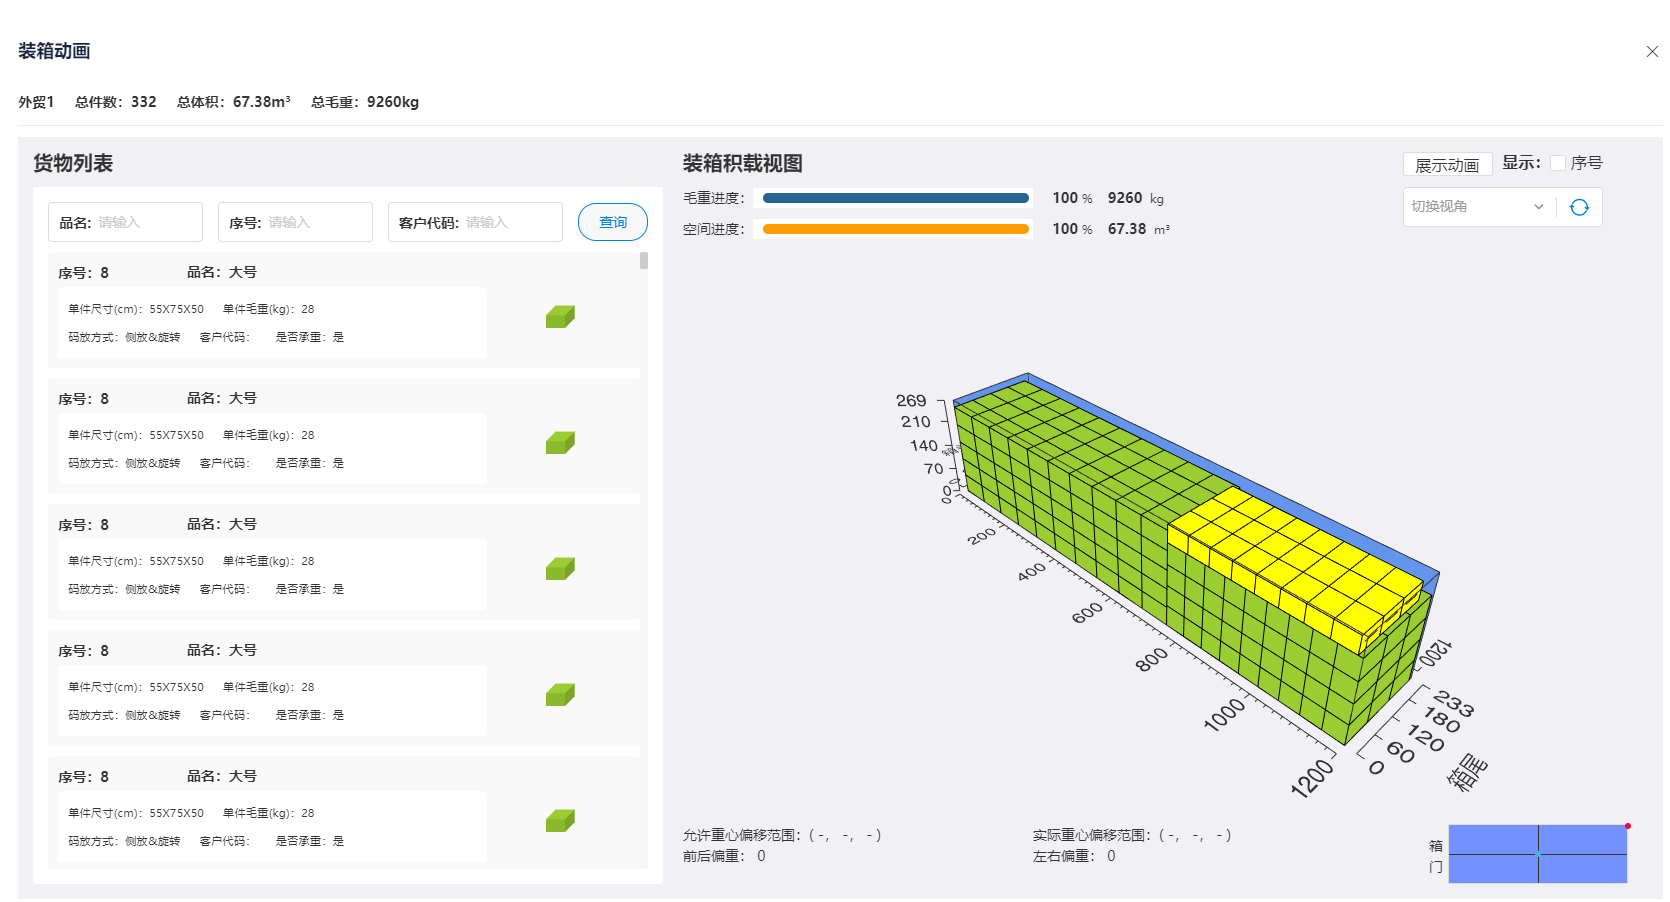Click the 客户代码 input field
This screenshot has height=902, width=1670.
500,222
